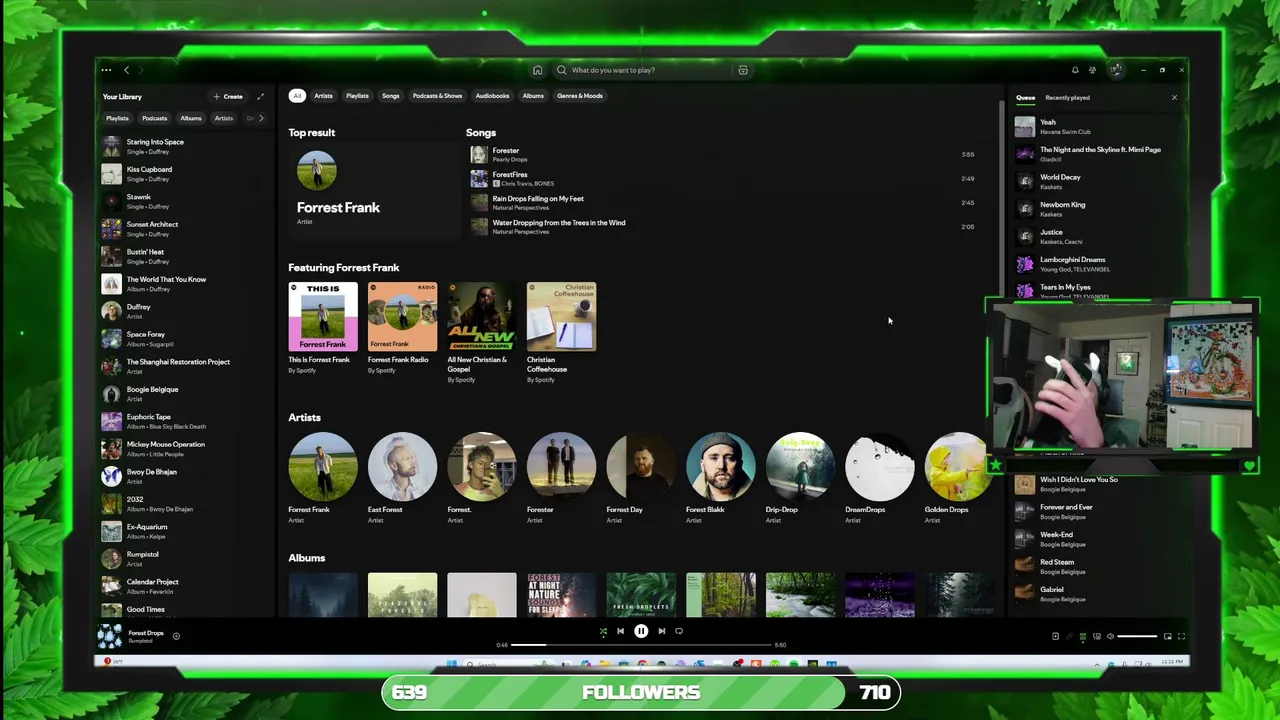The image size is (1280, 720).
Task: Play the song ForestFires
Action: 722,178
